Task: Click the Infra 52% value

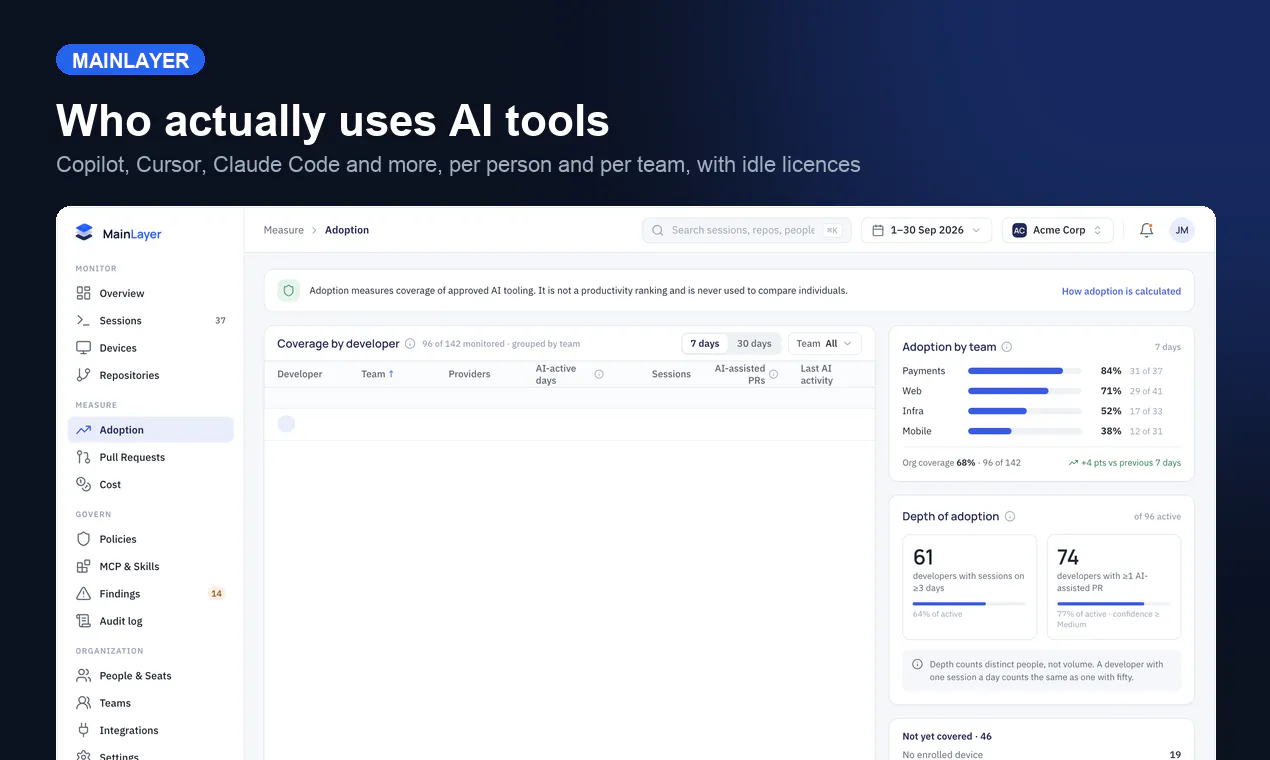Action: (1111, 411)
